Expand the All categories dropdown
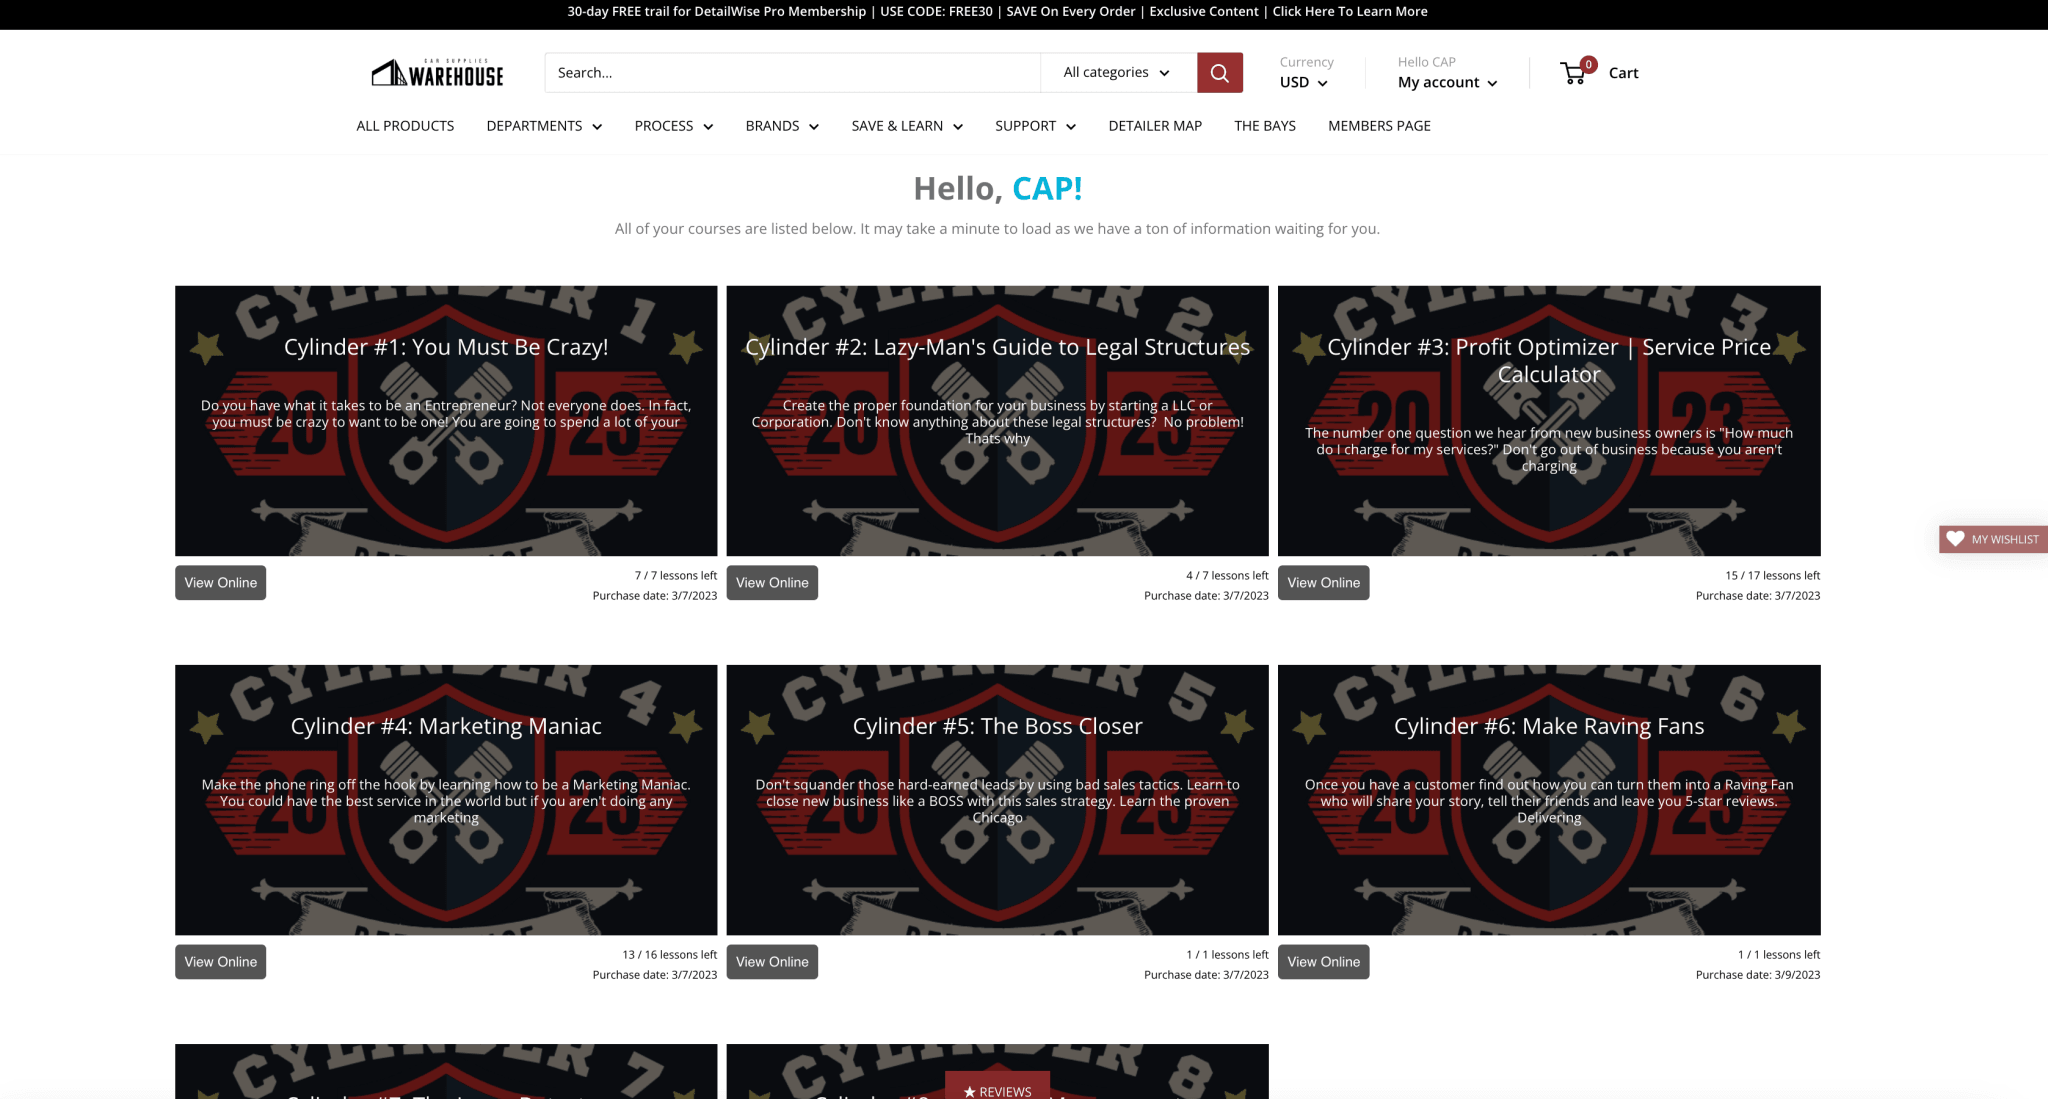This screenshot has height=1099, width=2048. pos(1116,73)
